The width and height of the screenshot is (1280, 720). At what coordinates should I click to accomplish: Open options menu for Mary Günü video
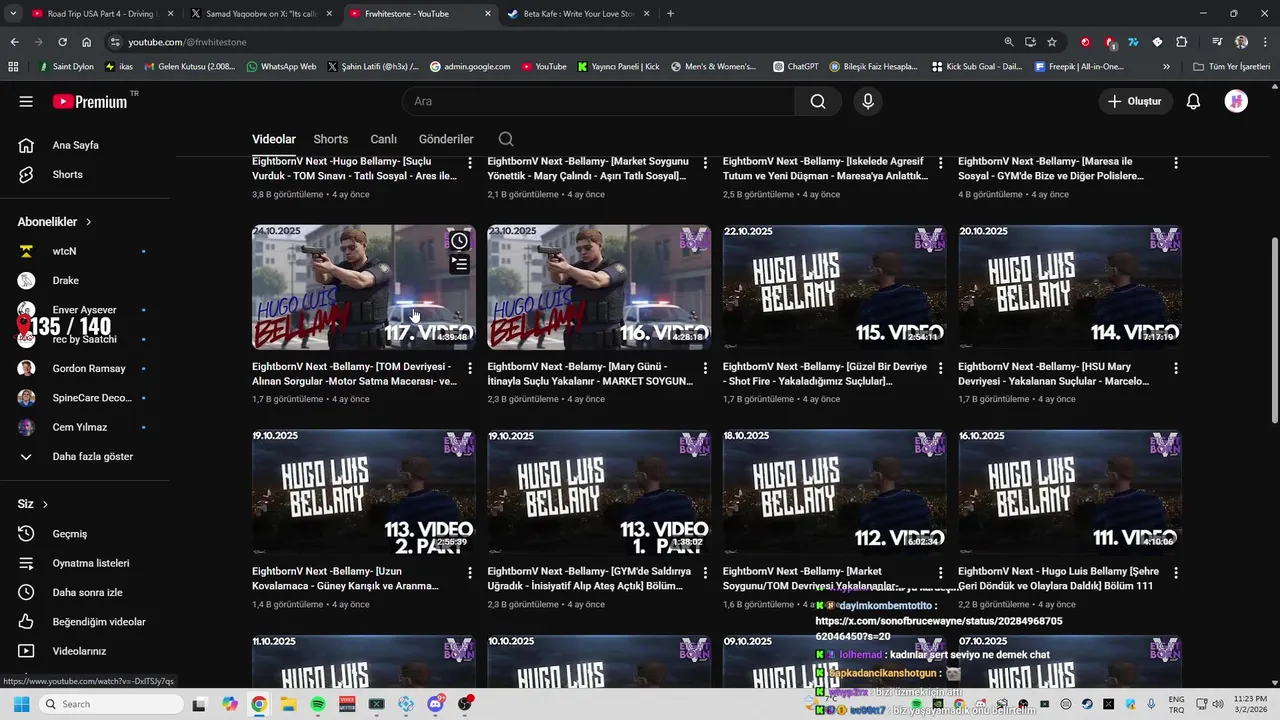[x=705, y=368]
